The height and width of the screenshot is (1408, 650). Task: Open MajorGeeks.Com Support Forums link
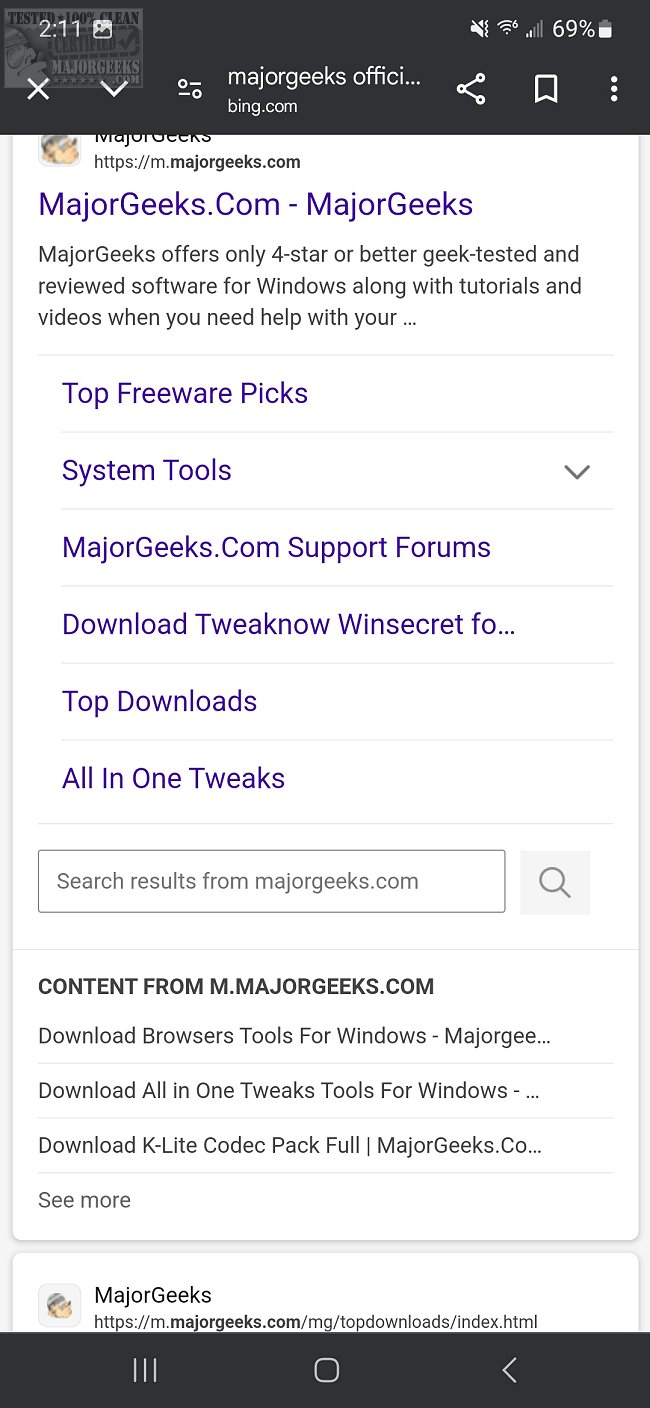[x=276, y=548]
